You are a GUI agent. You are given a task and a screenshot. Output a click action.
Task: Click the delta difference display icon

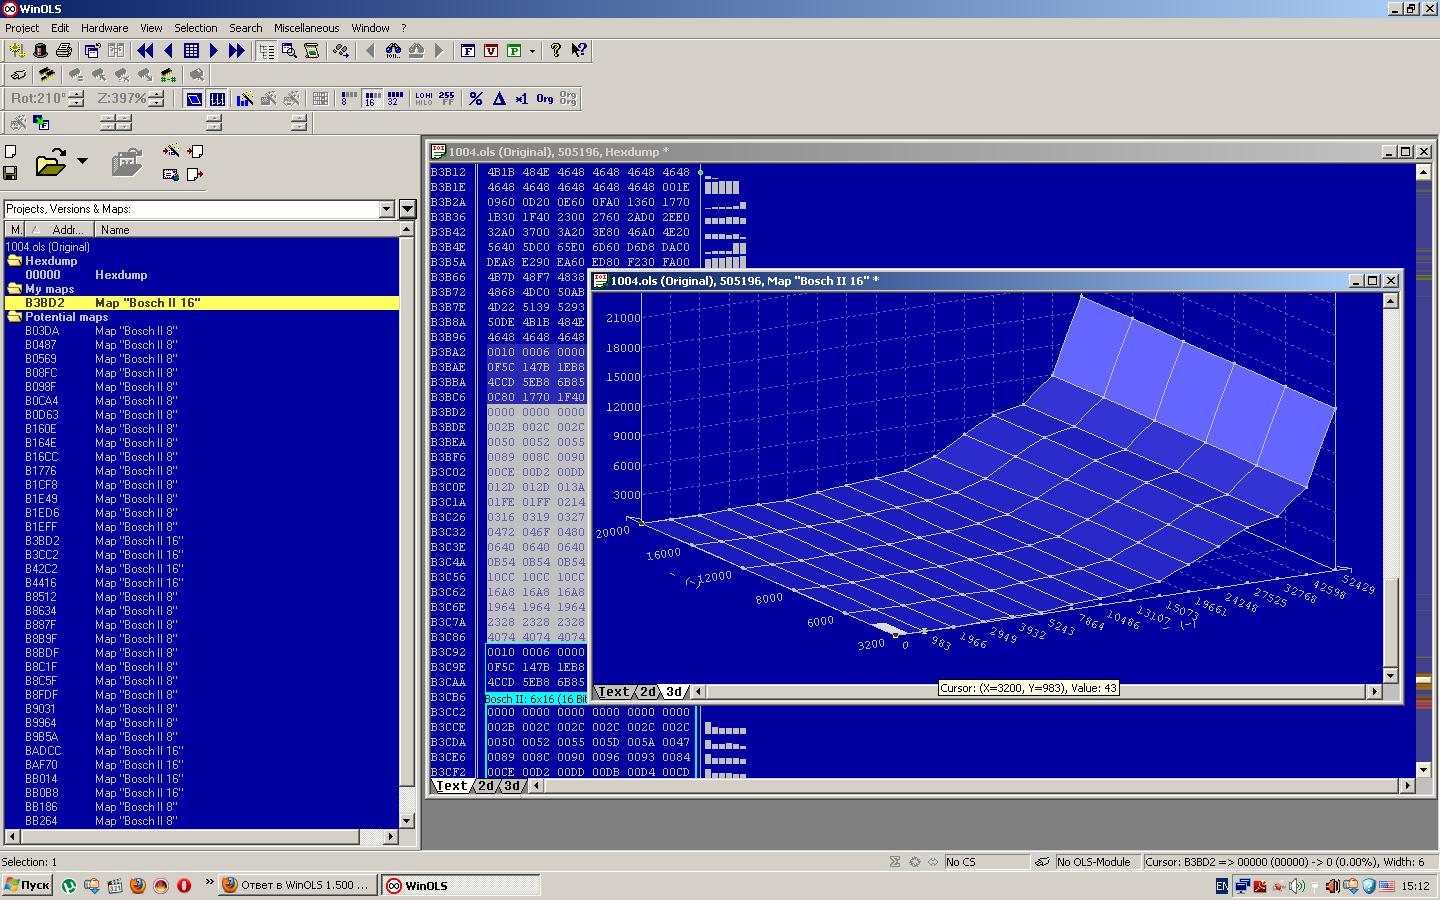pyautogui.click(x=499, y=98)
